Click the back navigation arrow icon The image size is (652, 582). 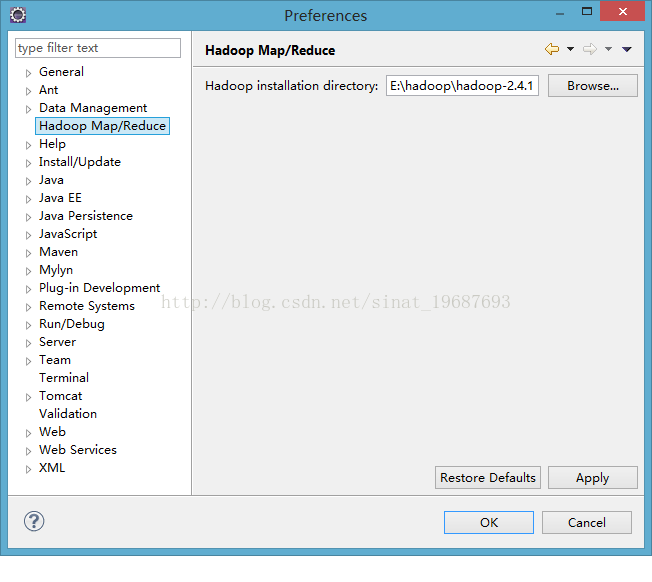pos(552,49)
